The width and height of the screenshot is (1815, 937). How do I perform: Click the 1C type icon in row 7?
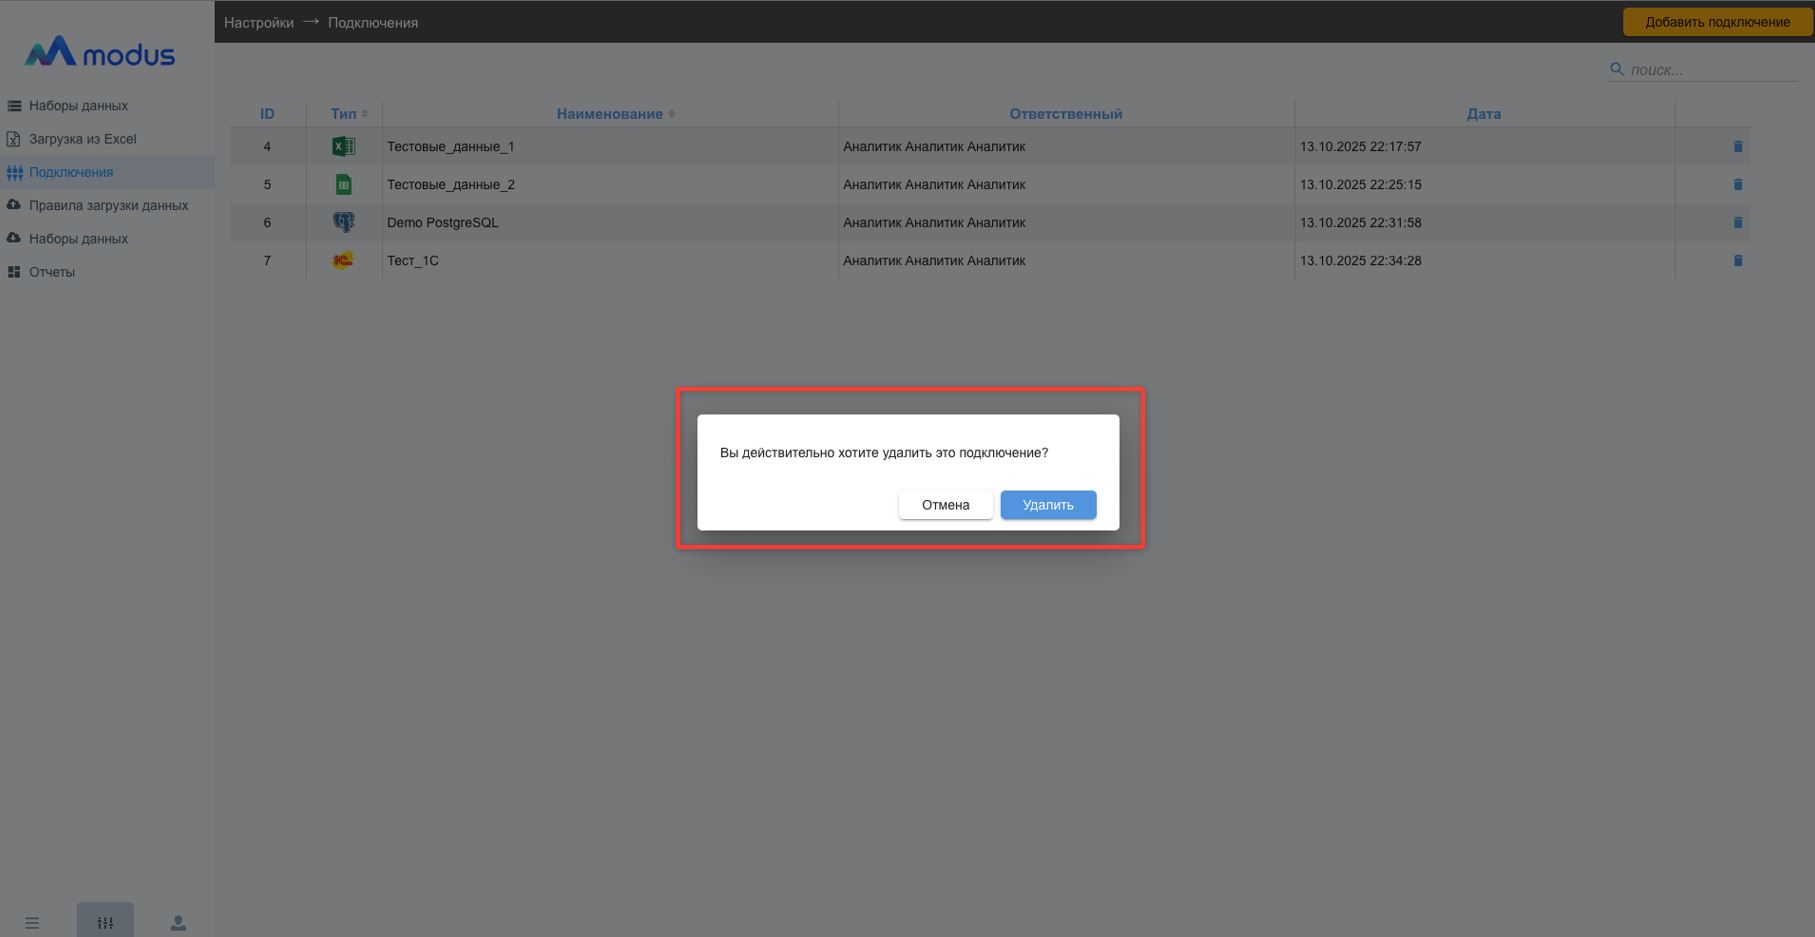click(343, 261)
